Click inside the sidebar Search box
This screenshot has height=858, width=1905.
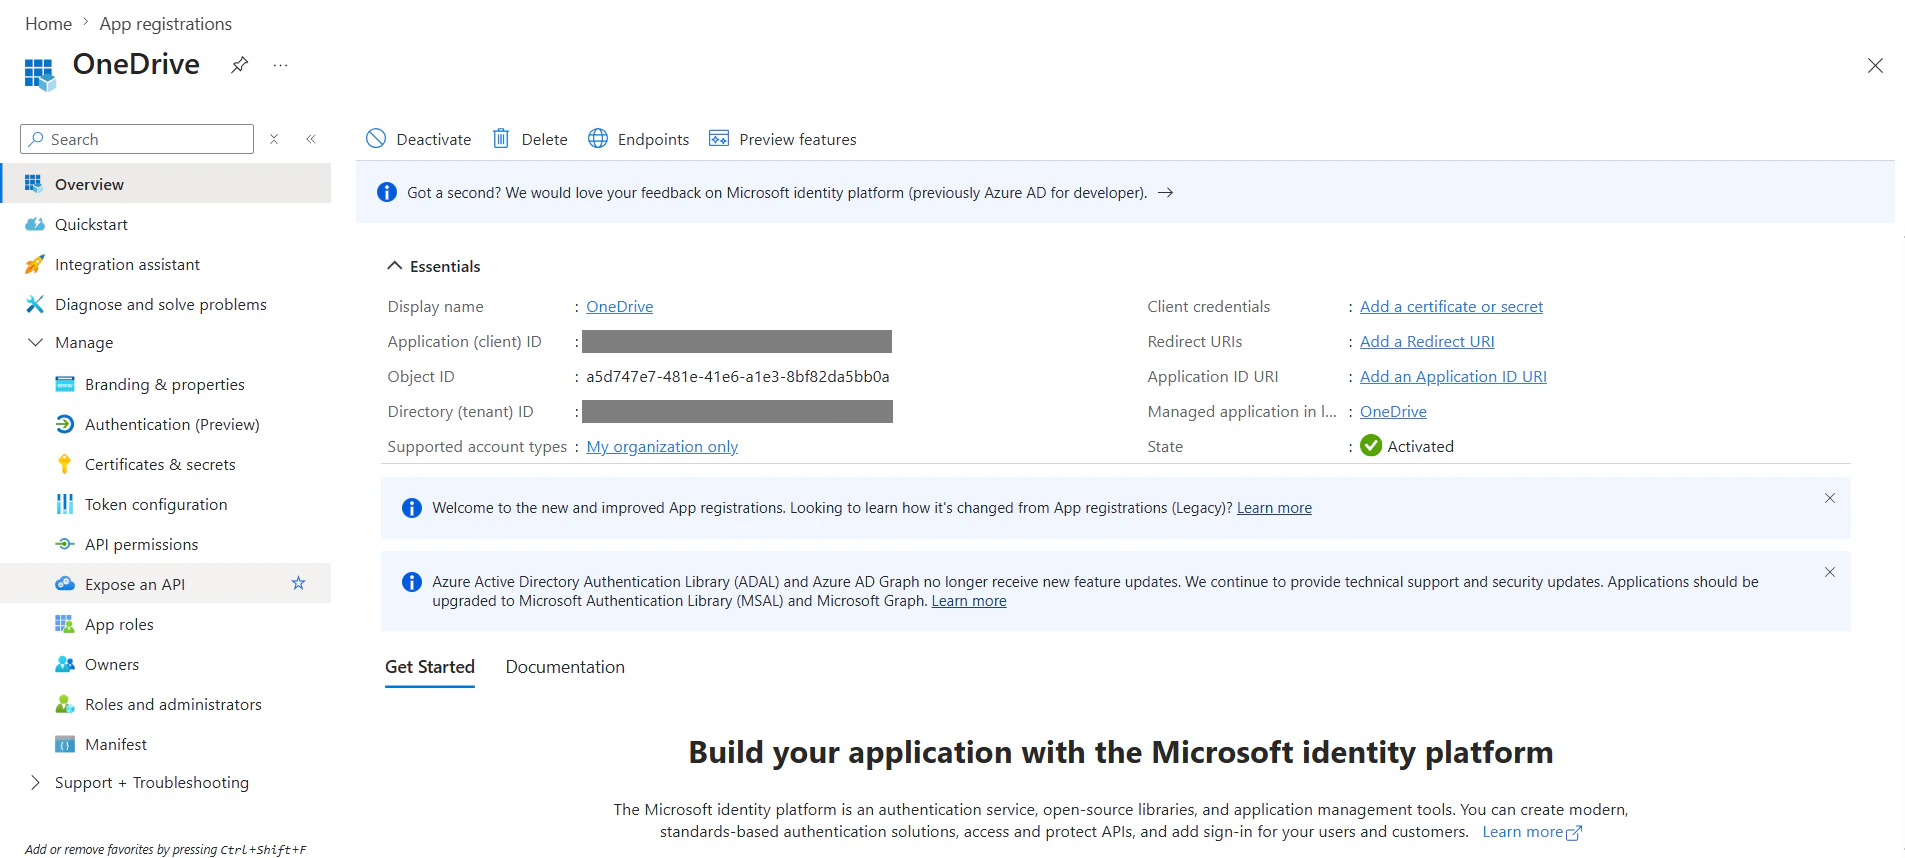(137, 139)
